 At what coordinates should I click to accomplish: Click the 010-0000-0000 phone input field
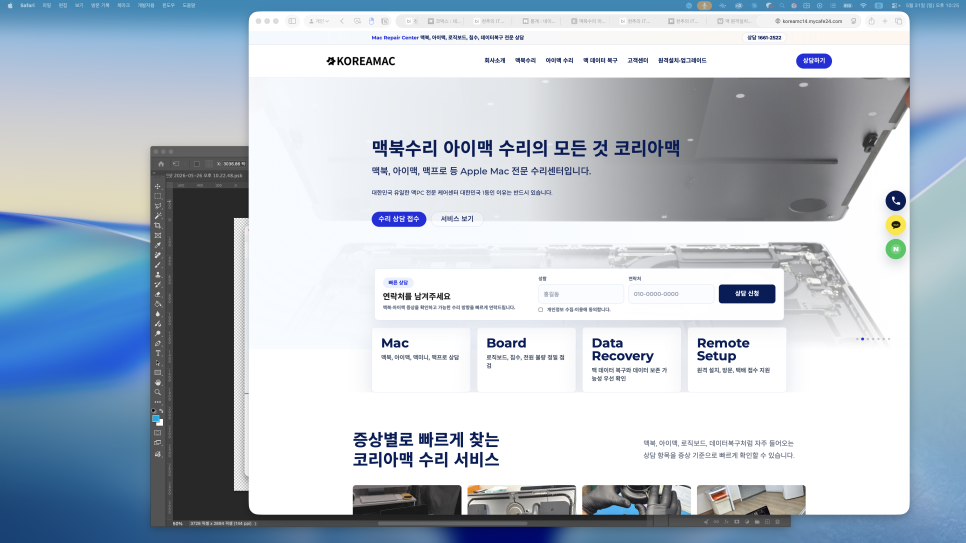671,294
